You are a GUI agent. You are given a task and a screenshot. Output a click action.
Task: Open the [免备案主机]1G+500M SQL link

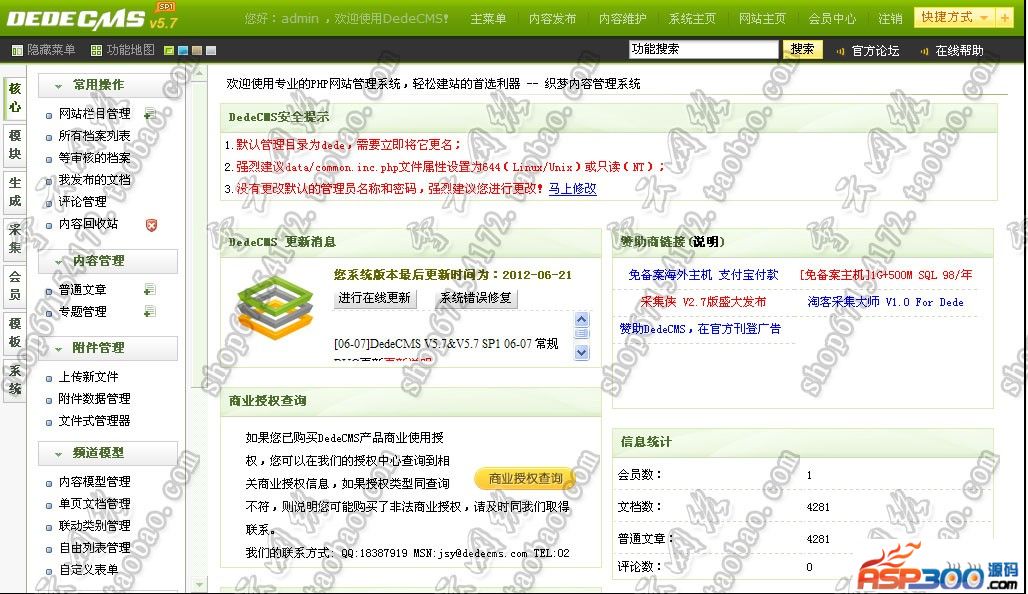pyautogui.click(x=886, y=275)
